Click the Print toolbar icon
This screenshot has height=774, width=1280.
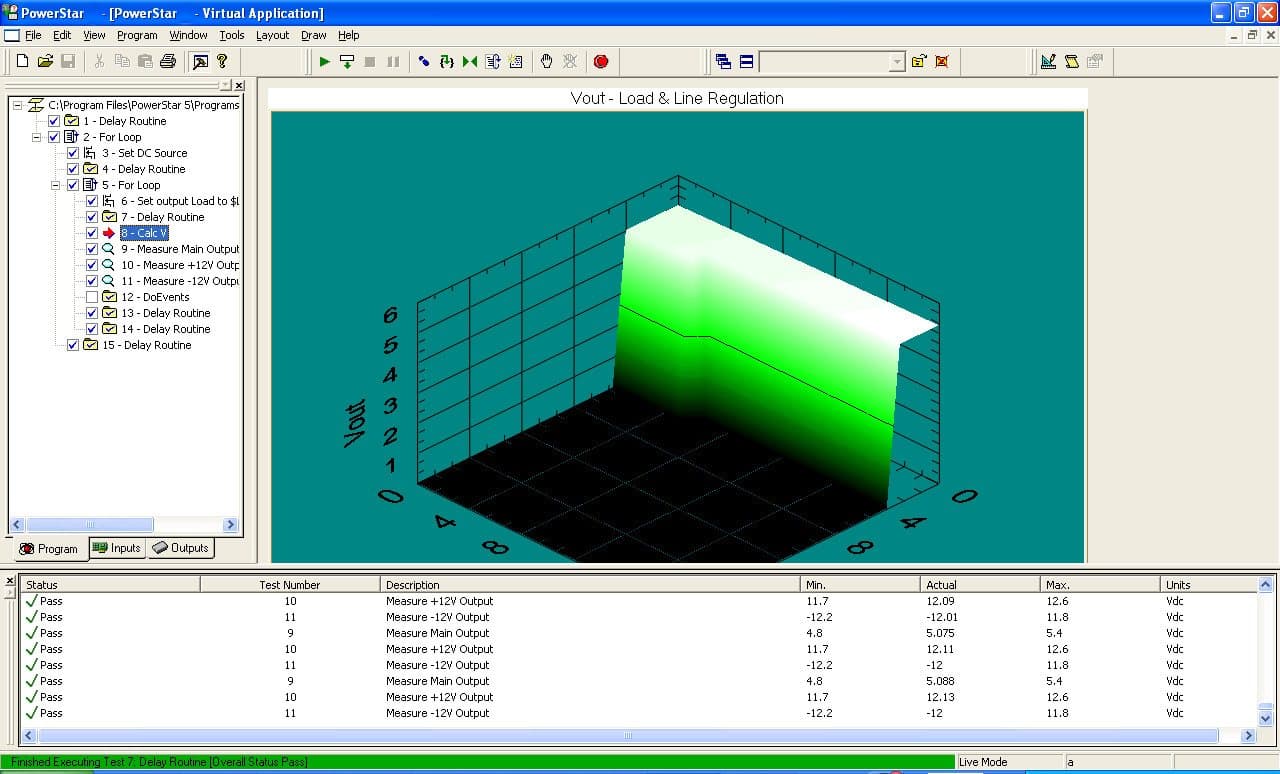[x=168, y=61]
